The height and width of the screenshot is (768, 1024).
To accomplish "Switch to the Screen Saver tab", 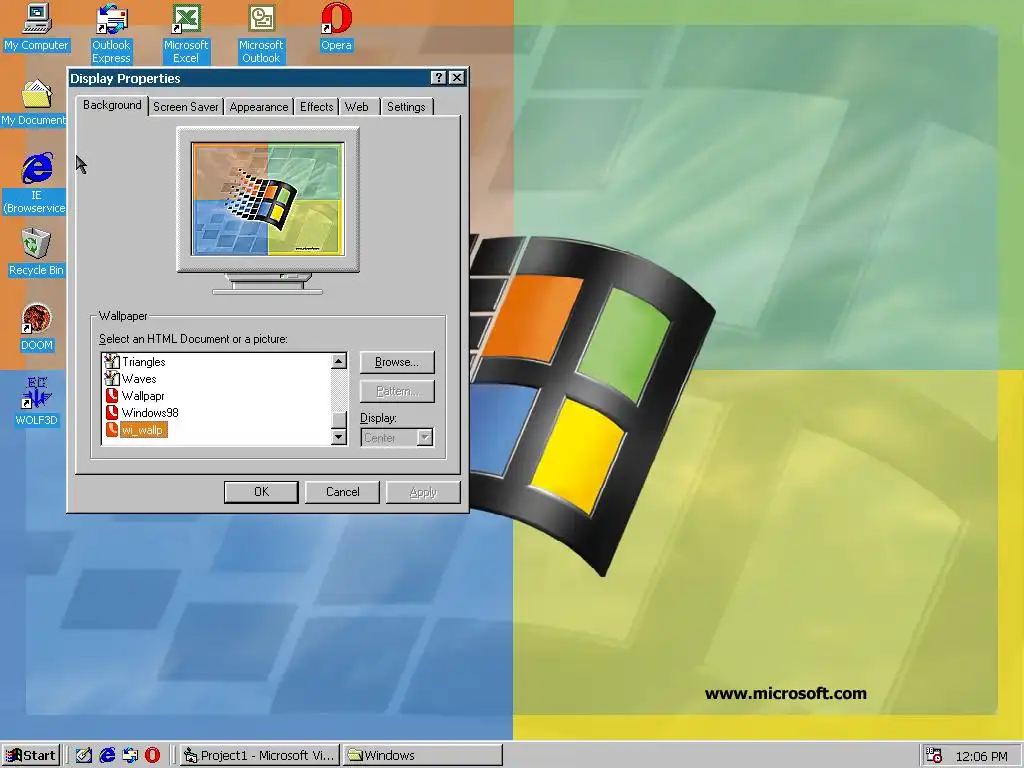I will tap(185, 106).
